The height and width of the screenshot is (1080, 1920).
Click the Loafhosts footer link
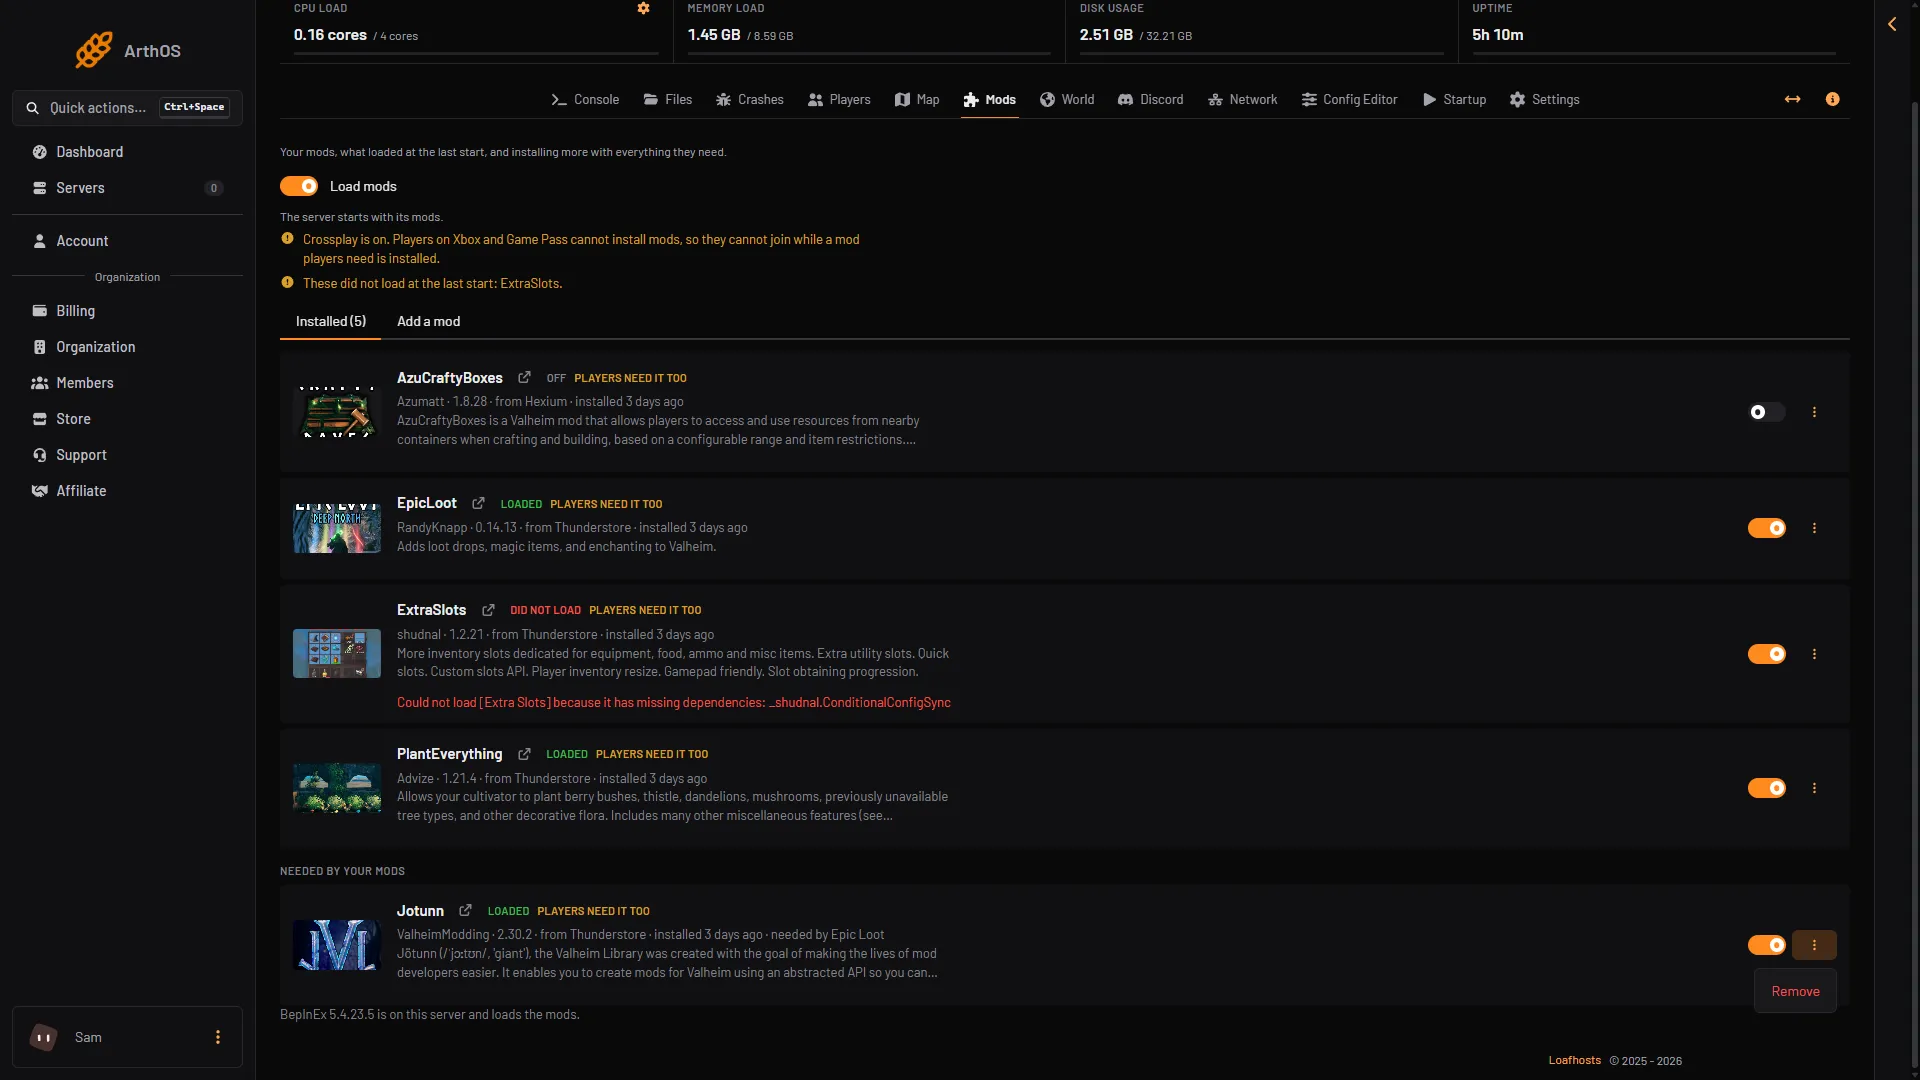click(1574, 1061)
